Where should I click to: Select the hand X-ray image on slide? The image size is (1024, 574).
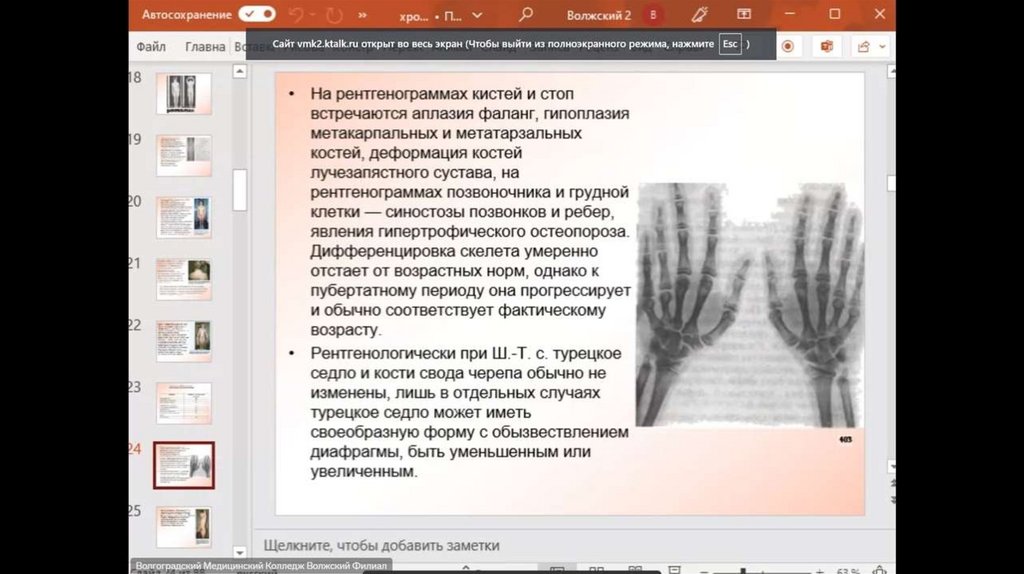coord(749,305)
